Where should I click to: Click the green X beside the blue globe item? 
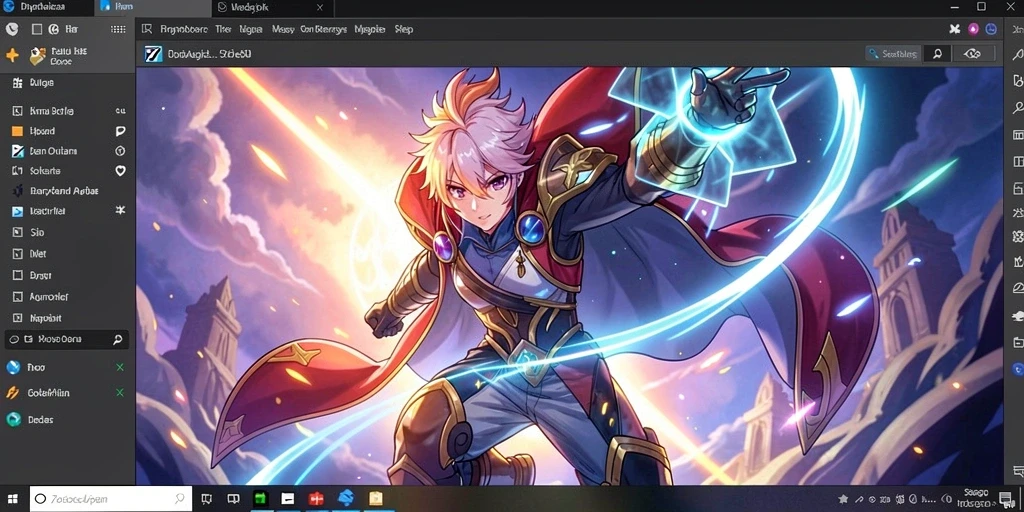pyautogui.click(x=120, y=368)
